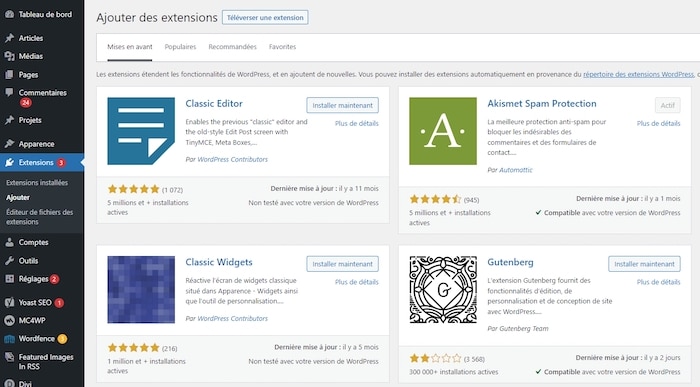Click the Médias library icon
This screenshot has height=387, width=700.
[x=9, y=56]
